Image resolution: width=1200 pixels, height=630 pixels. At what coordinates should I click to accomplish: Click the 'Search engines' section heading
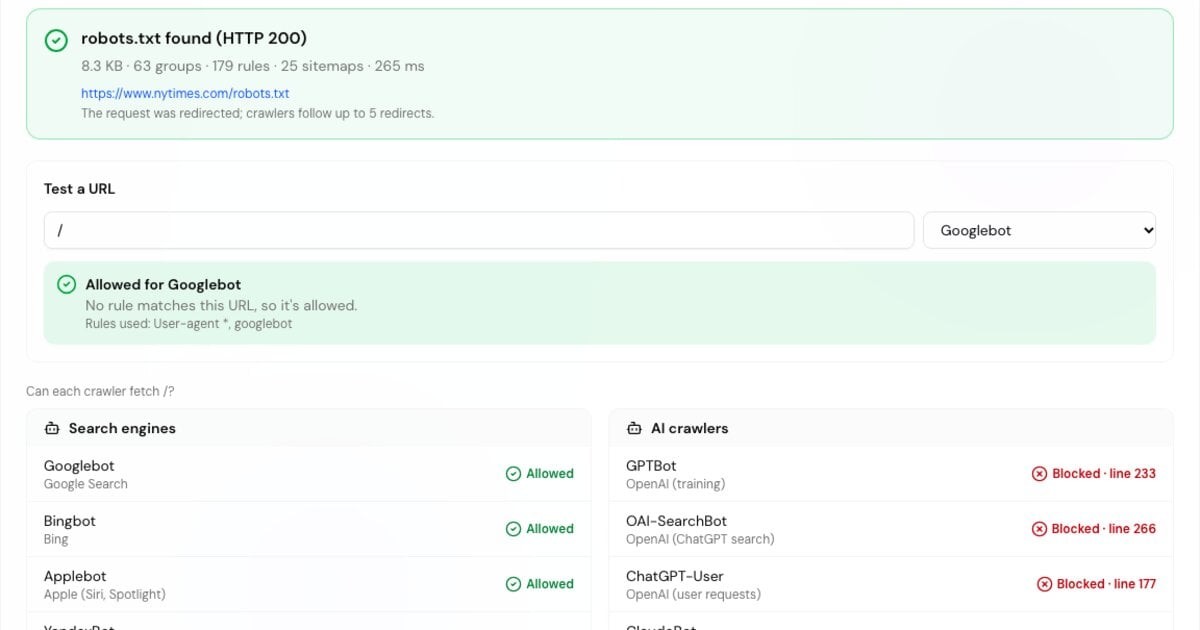click(122, 428)
